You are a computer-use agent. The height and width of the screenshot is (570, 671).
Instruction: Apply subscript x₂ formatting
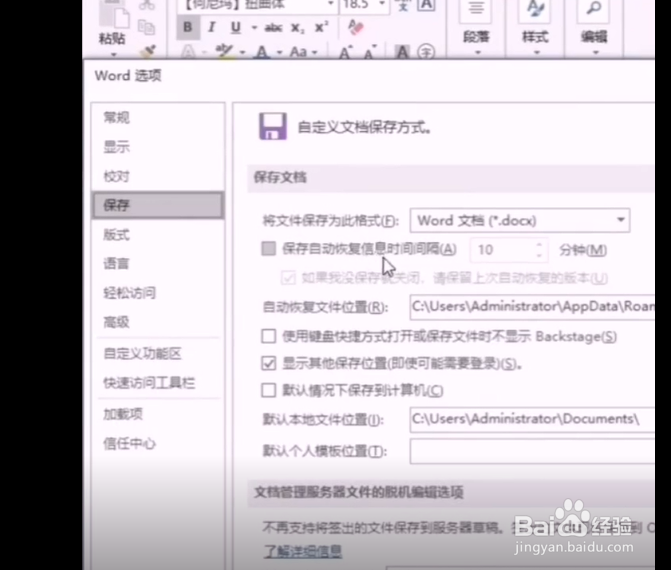coord(297,28)
